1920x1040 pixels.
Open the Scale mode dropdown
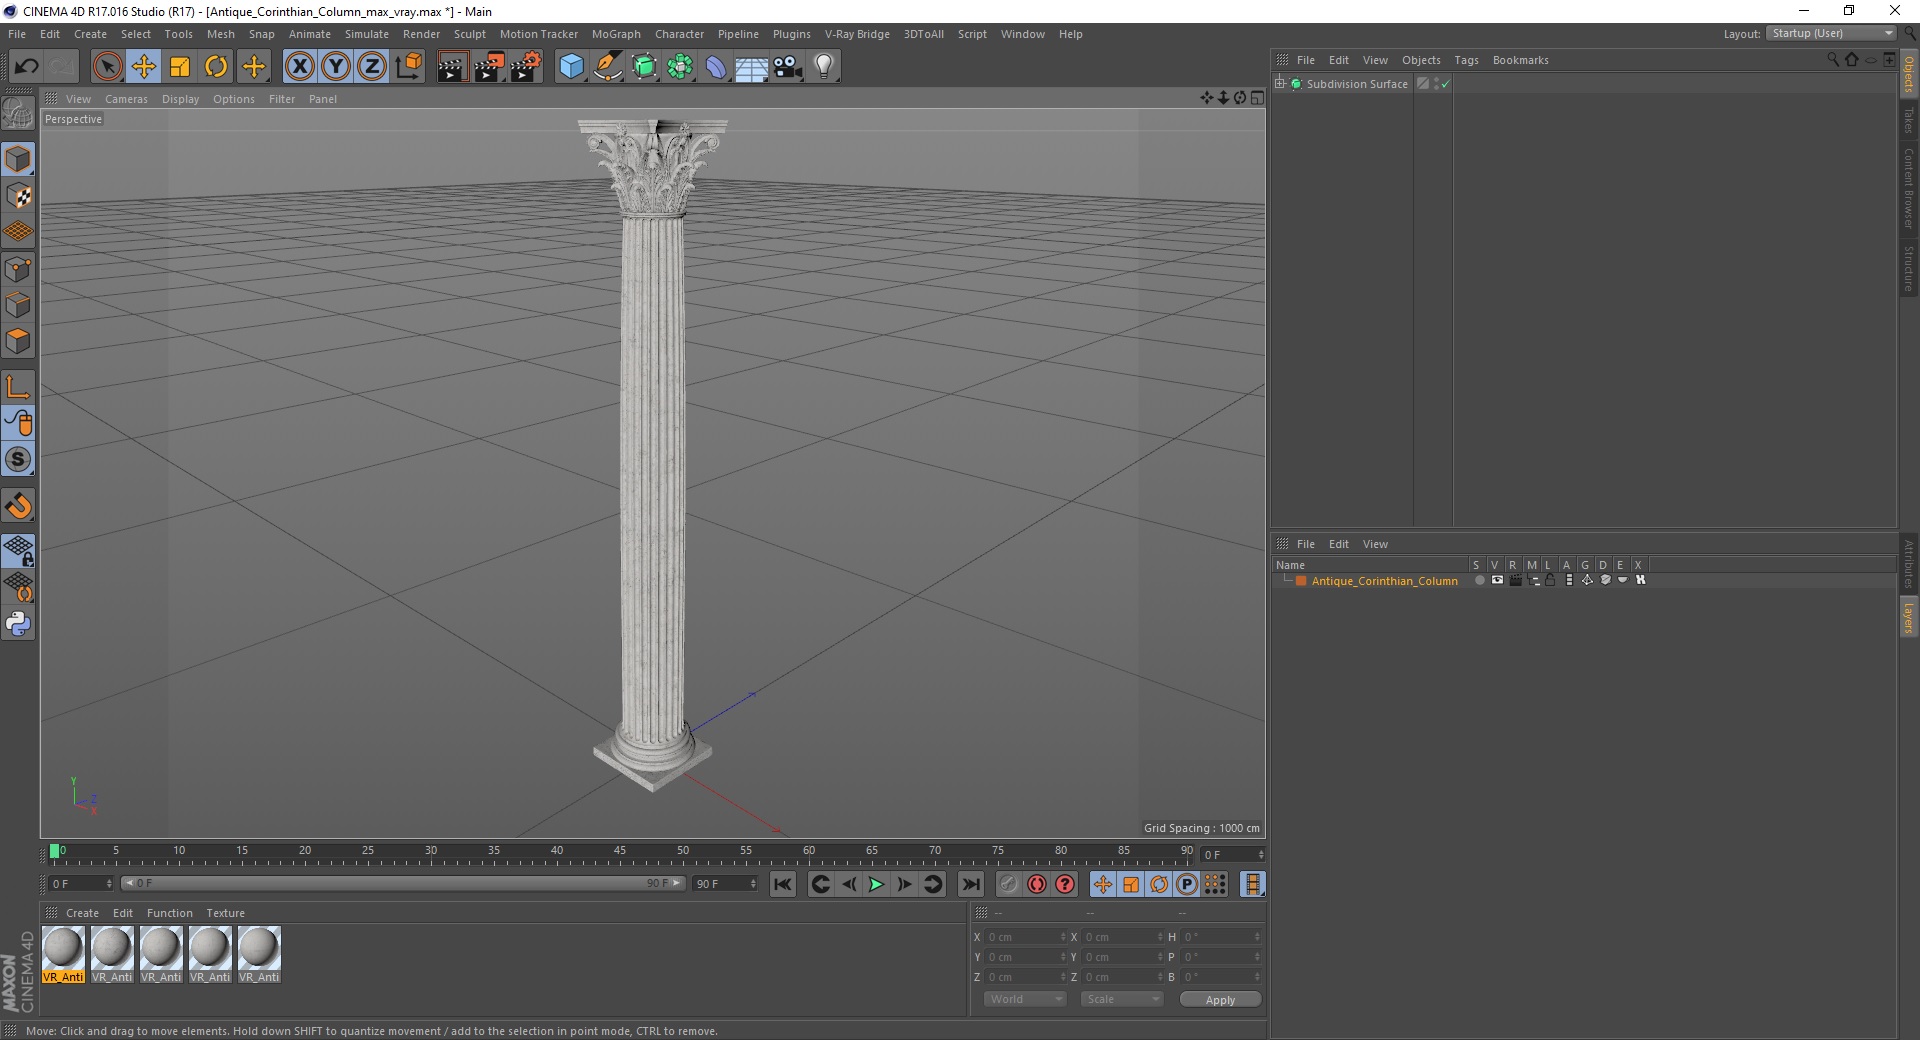pos(1121,999)
